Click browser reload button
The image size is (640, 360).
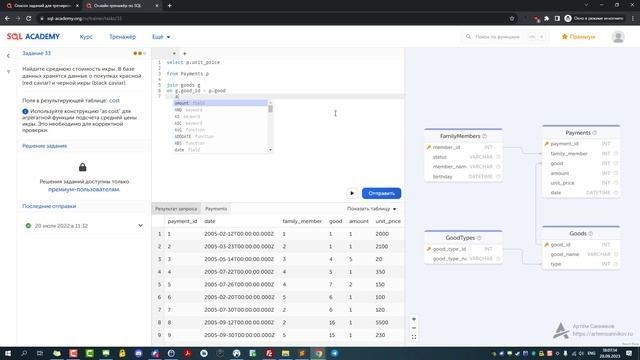pyautogui.click(x=28, y=18)
